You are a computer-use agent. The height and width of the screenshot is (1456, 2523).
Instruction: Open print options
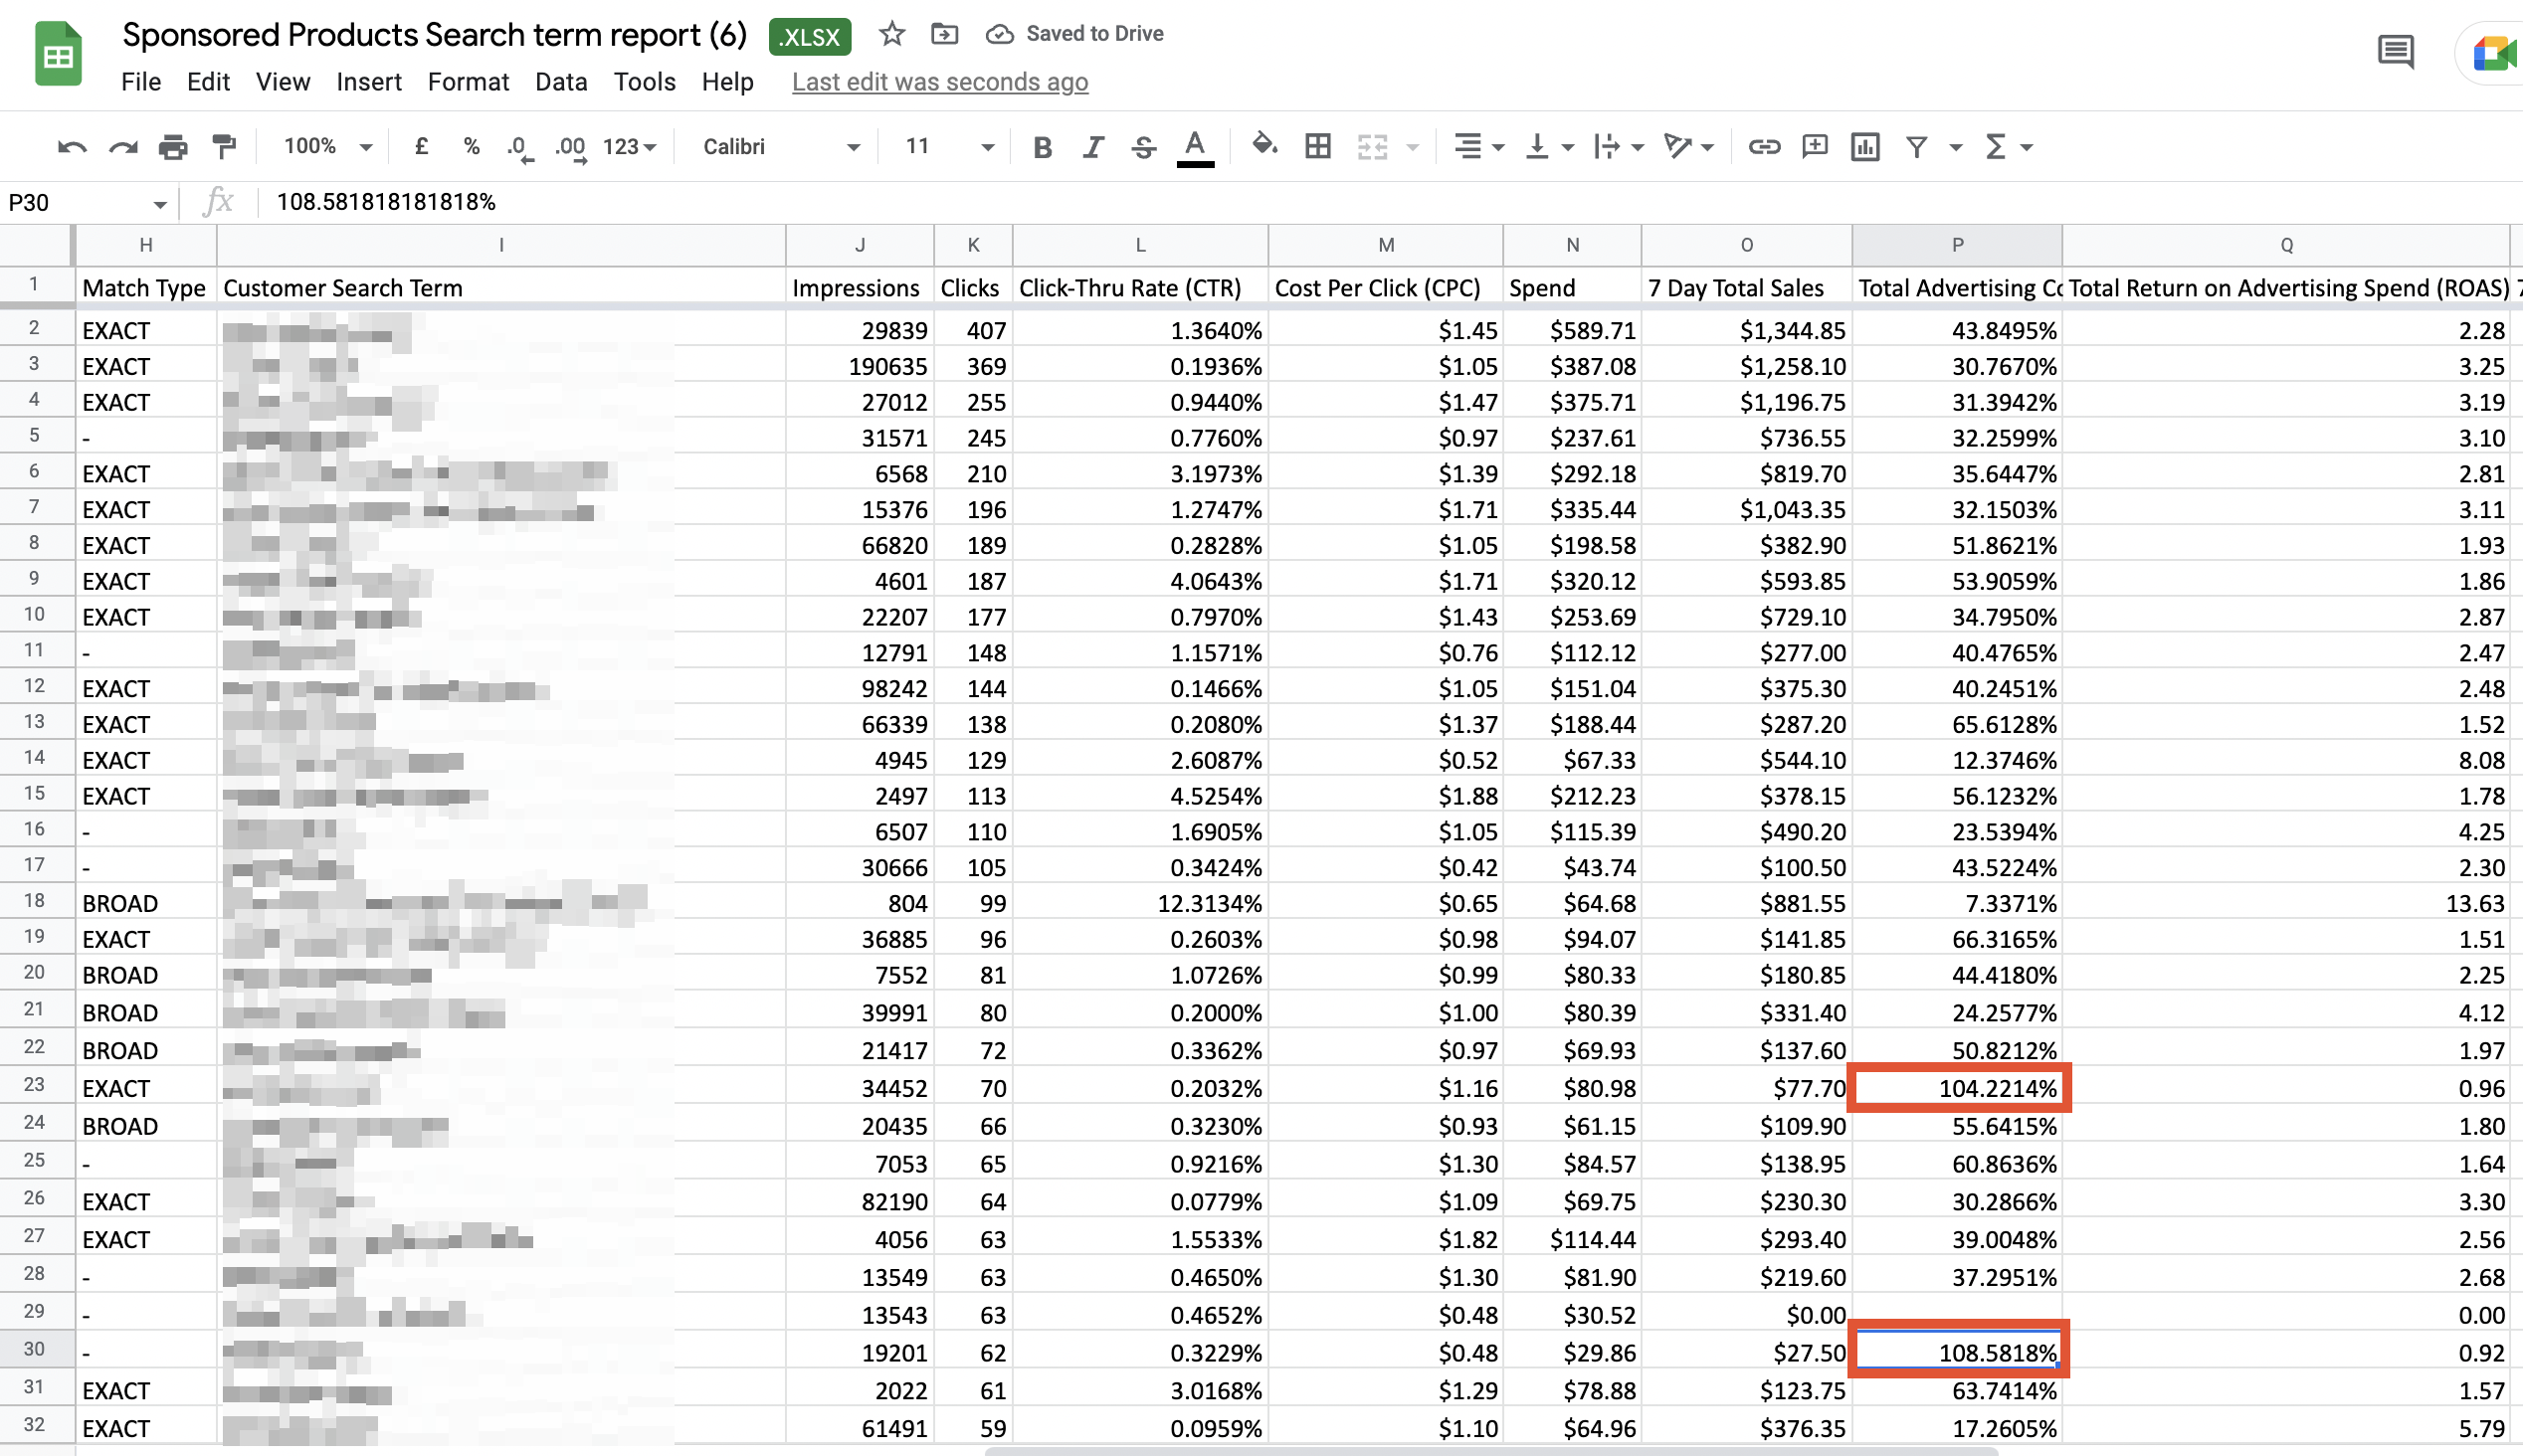click(x=174, y=146)
